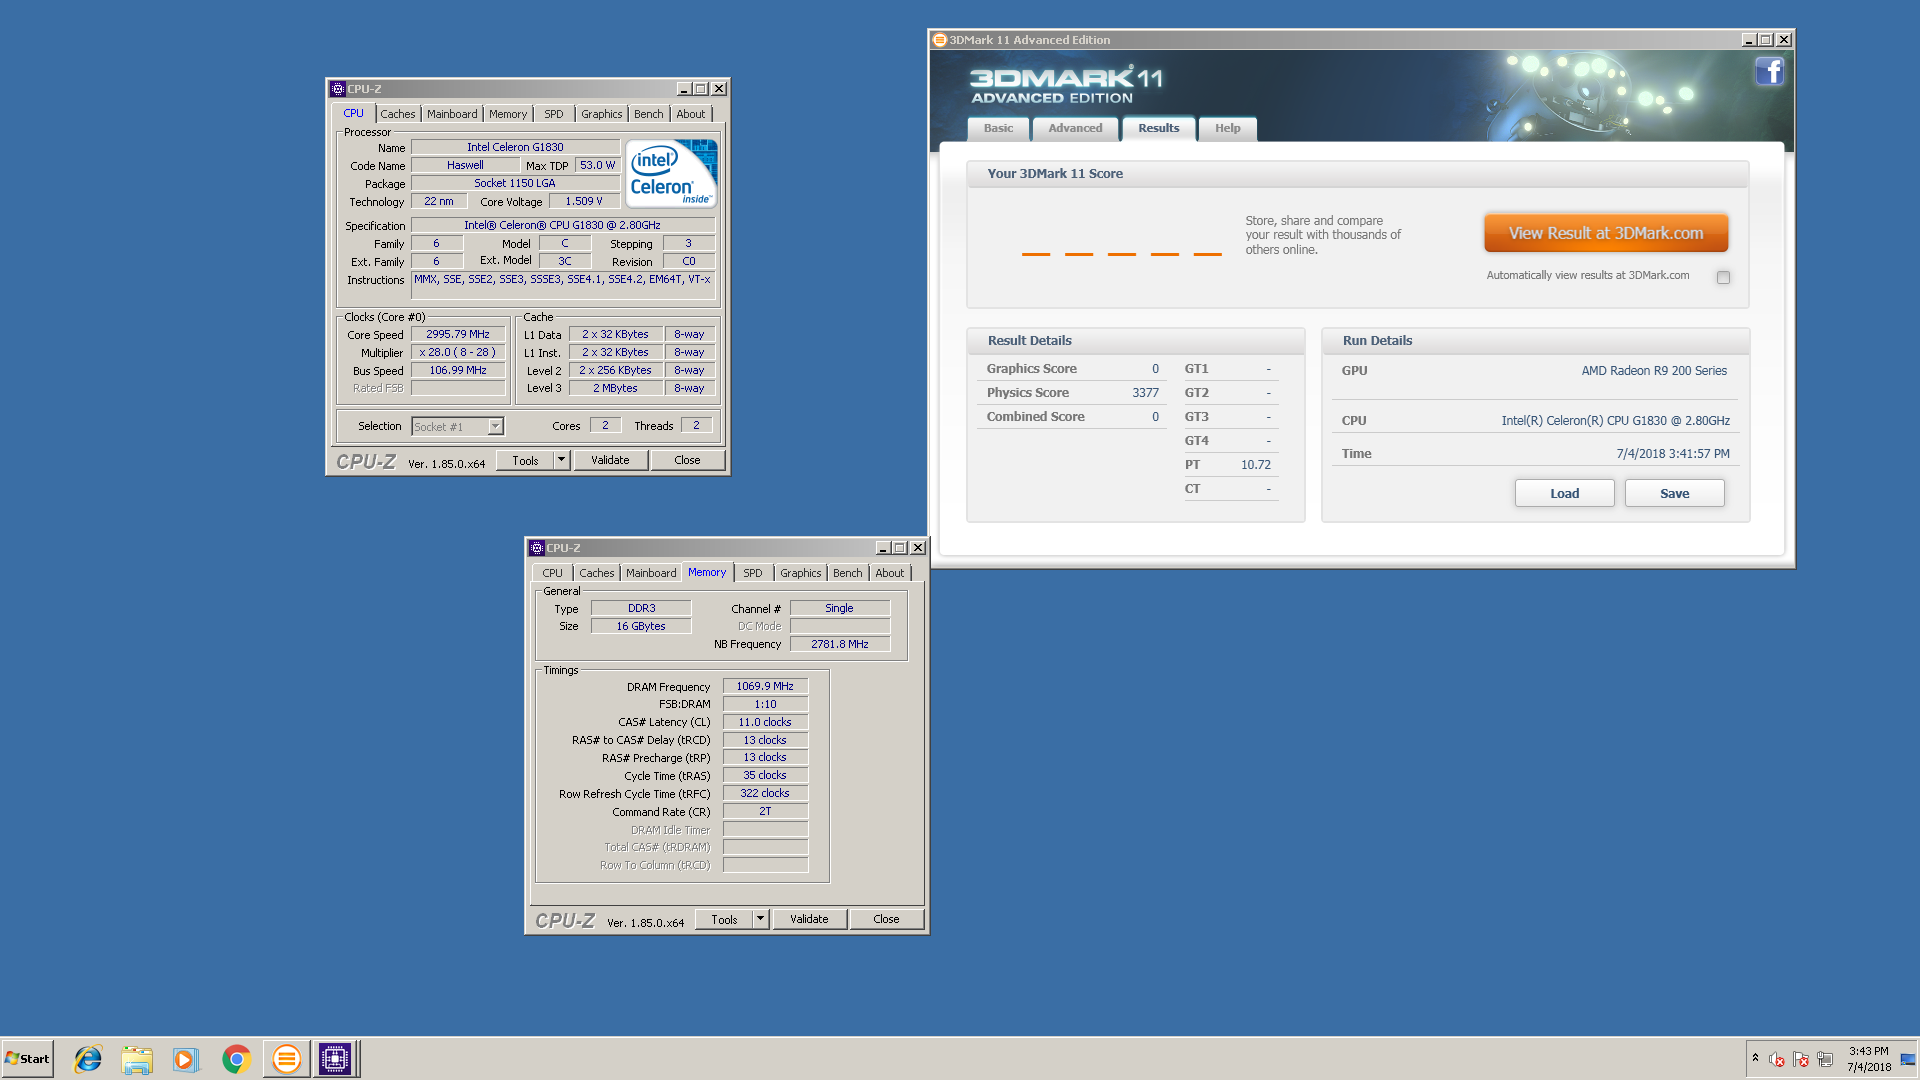Open Socket #1 selection dropdown

[x=495, y=427]
